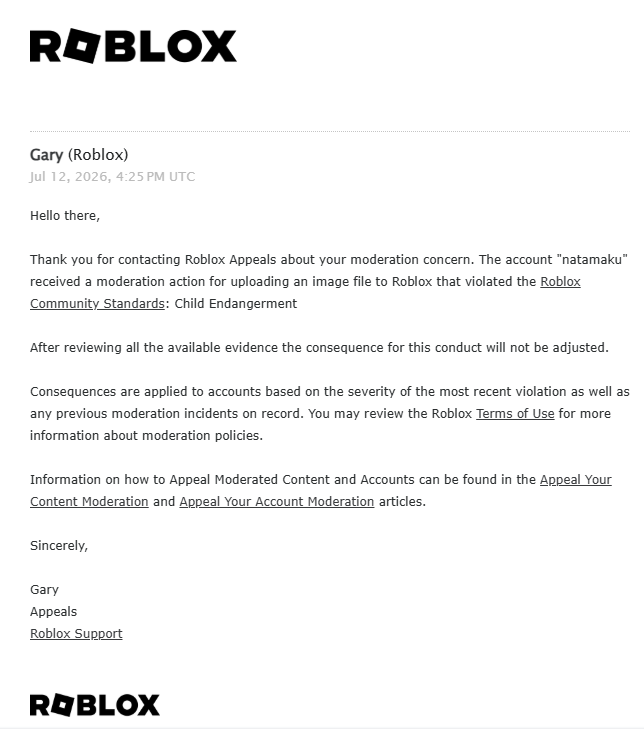Click the Hello there greeting line

click(x=65, y=215)
